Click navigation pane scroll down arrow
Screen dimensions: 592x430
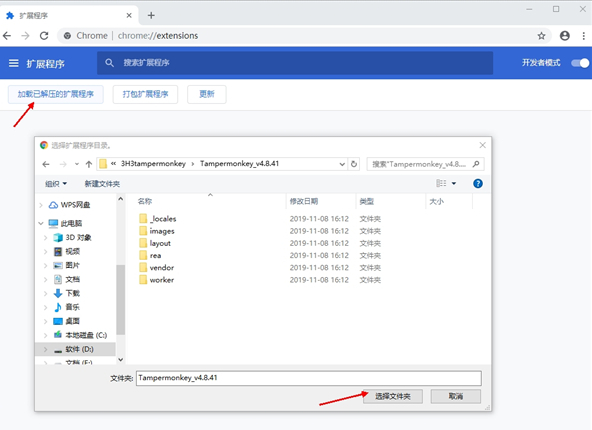pyautogui.click(x=120, y=360)
